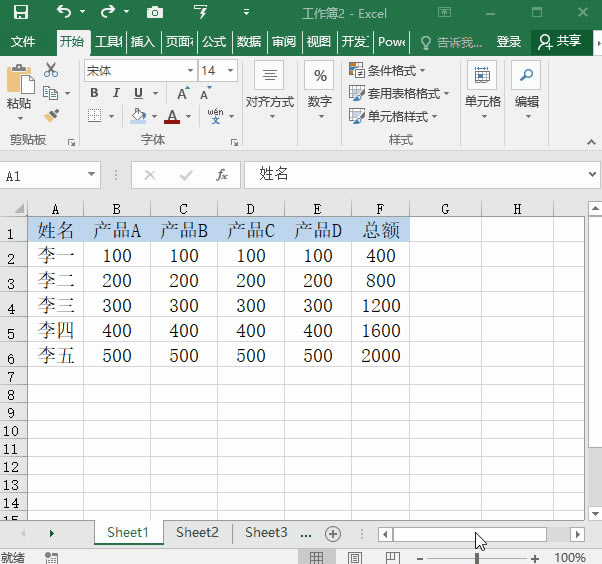Toggle Underline formatting
This screenshot has width=602, height=564.
point(138,93)
